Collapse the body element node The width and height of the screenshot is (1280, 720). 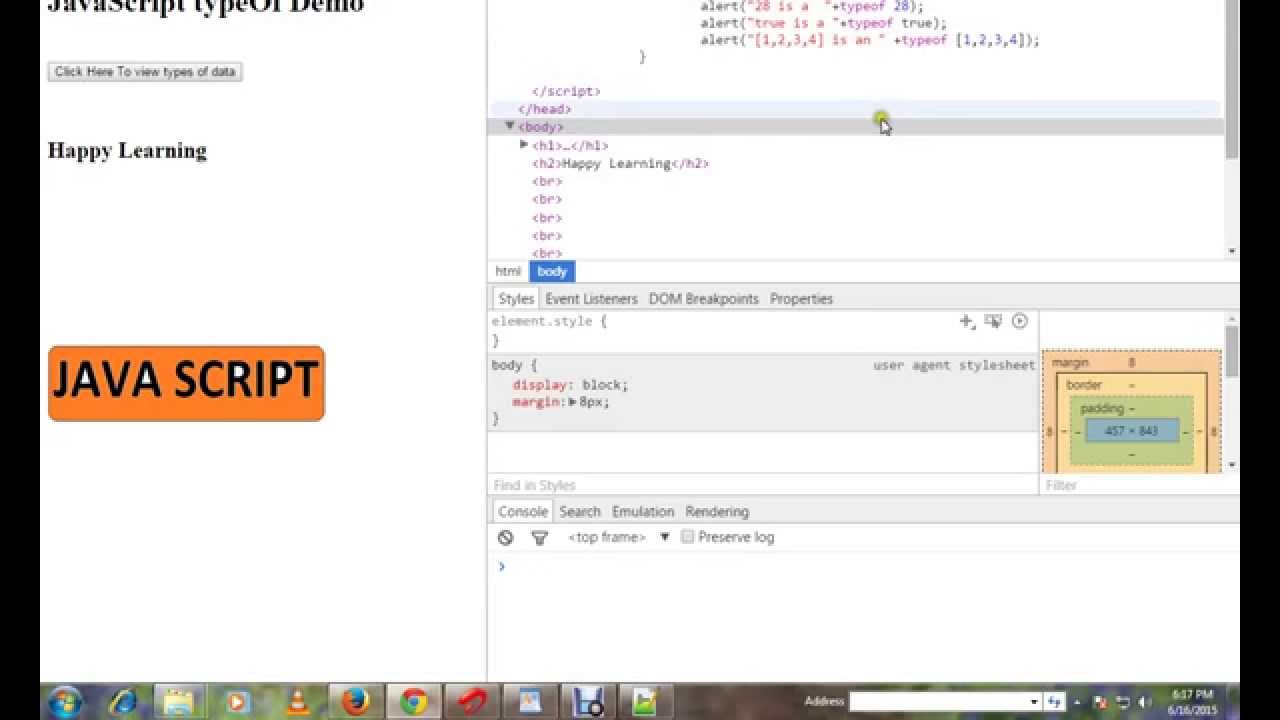509,126
